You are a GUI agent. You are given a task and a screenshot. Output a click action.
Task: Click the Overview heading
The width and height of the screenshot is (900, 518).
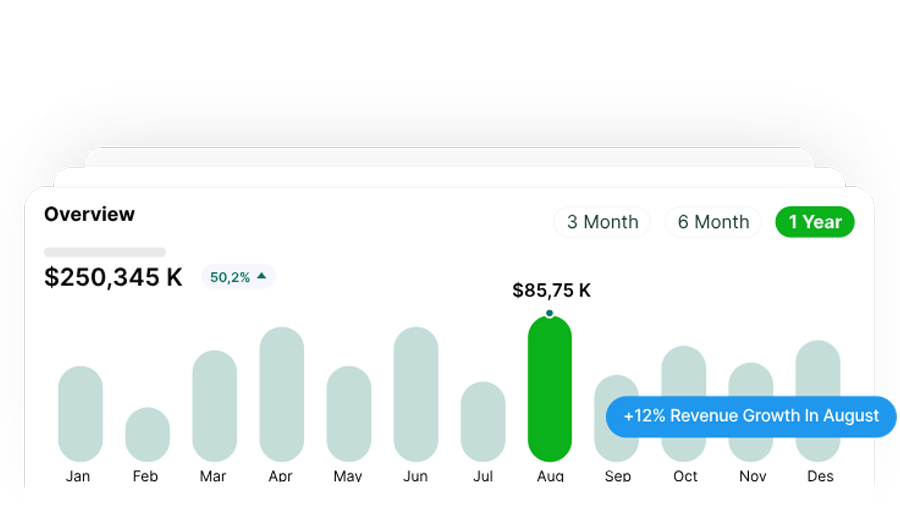89,214
